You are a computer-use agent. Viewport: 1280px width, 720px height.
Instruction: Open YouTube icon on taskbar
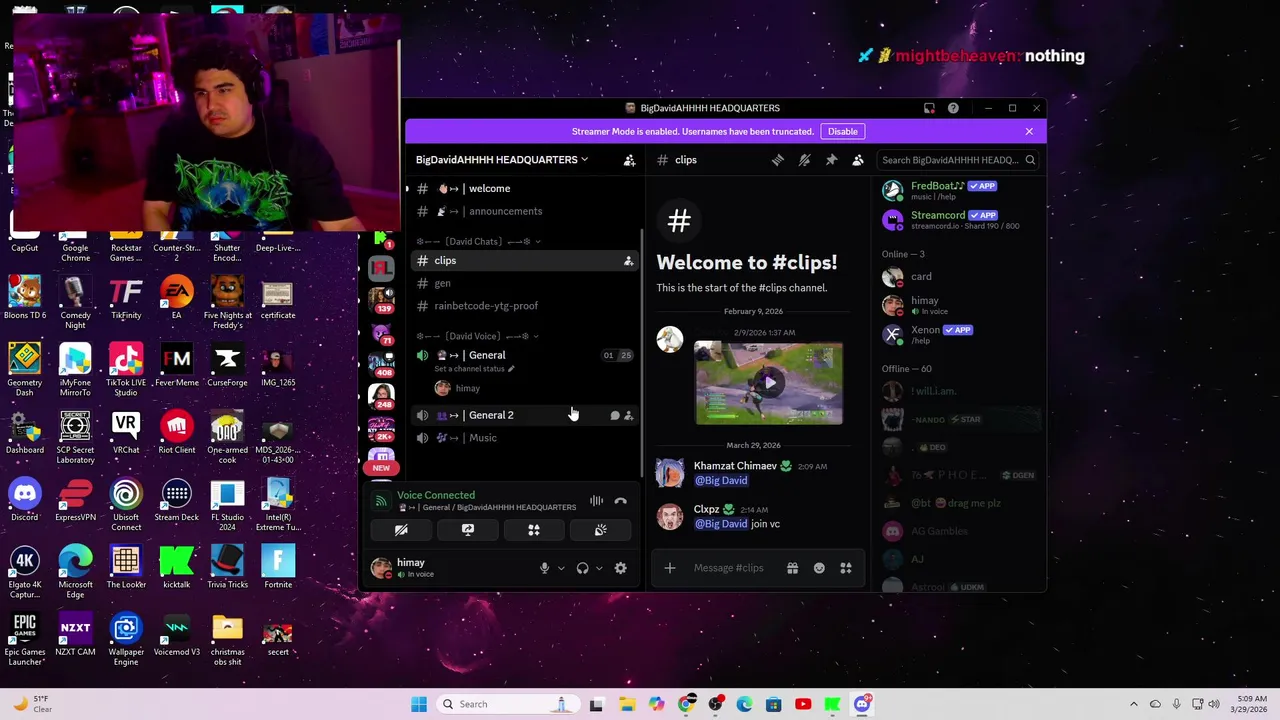(803, 704)
